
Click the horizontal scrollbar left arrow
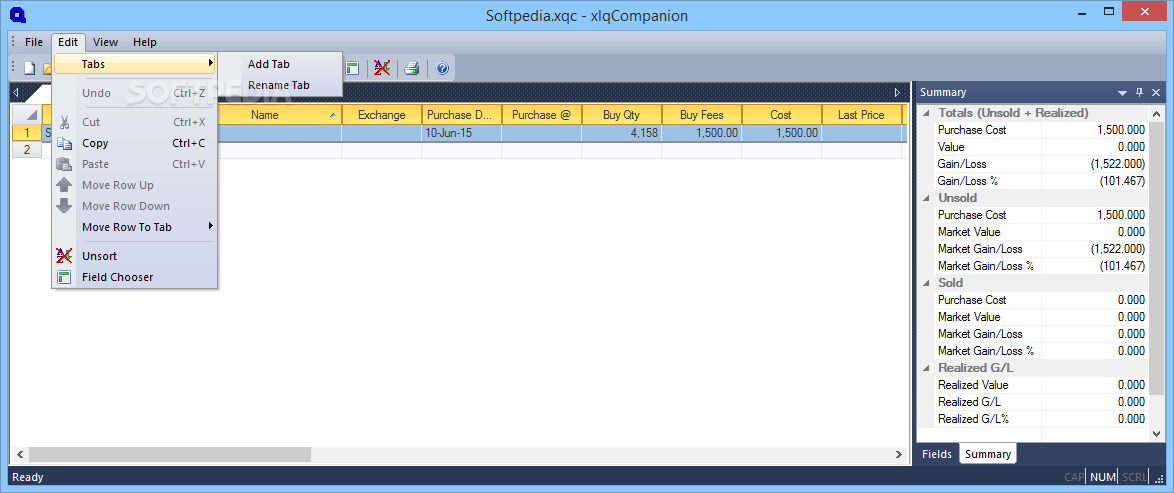tap(20, 454)
